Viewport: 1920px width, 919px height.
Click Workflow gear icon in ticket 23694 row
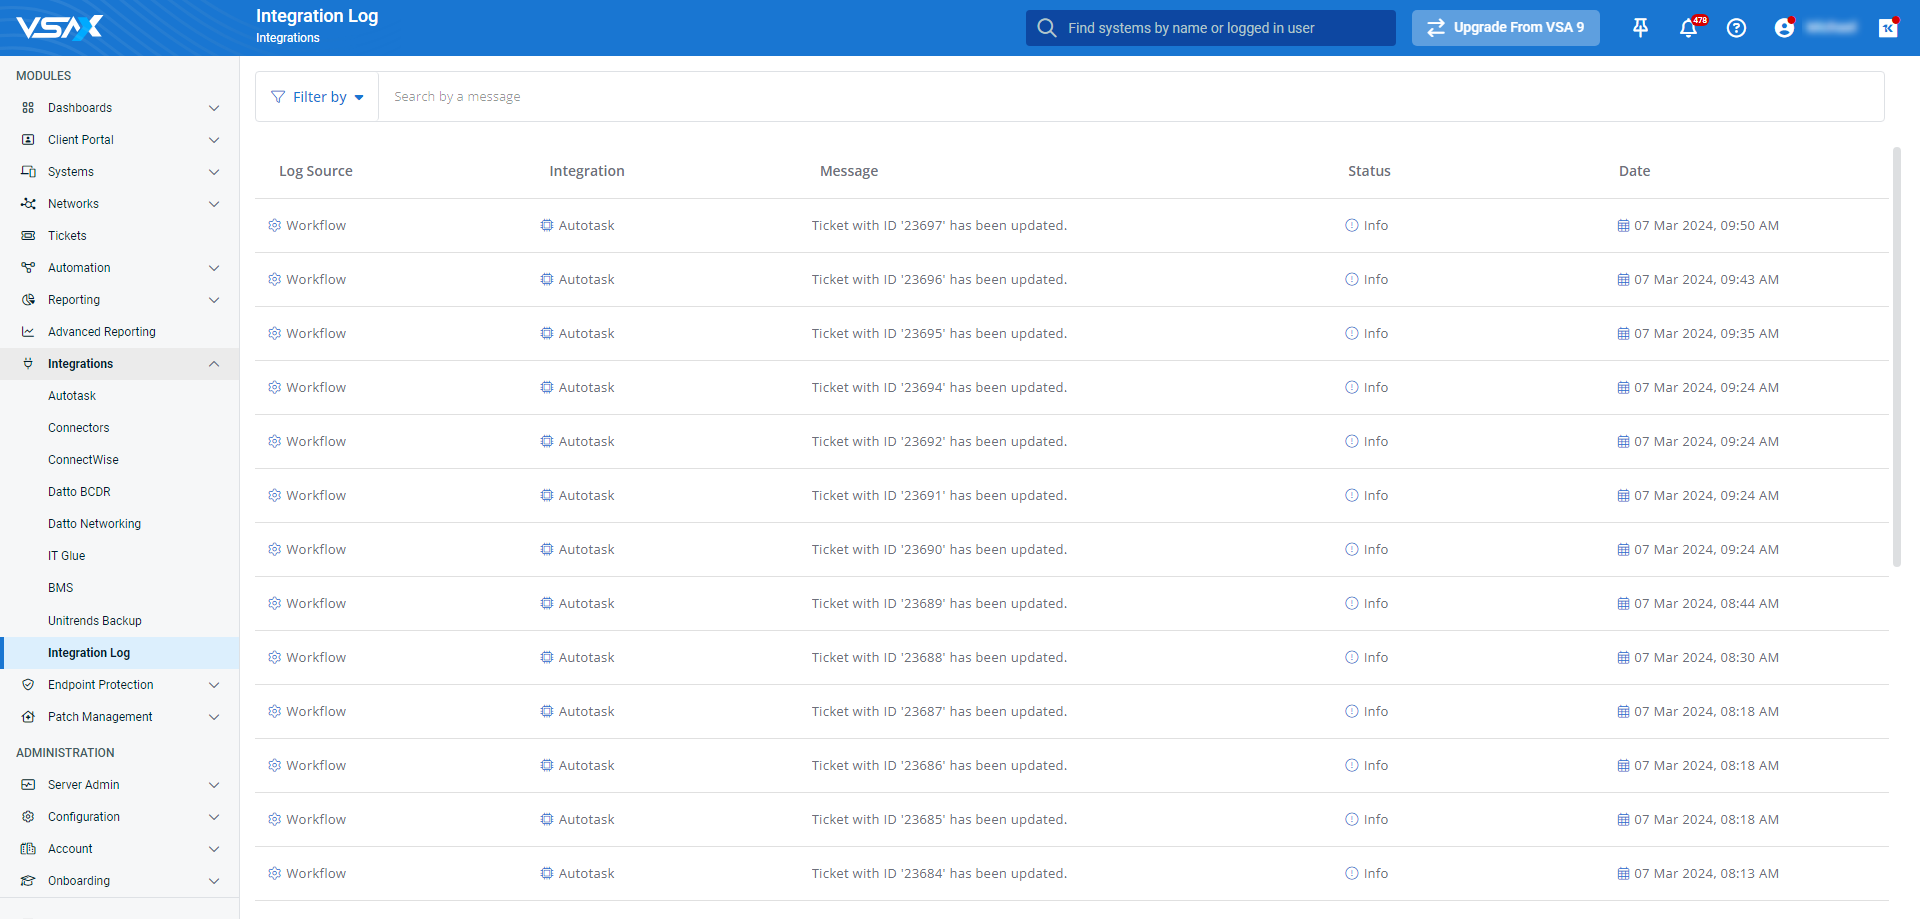pyautogui.click(x=274, y=388)
